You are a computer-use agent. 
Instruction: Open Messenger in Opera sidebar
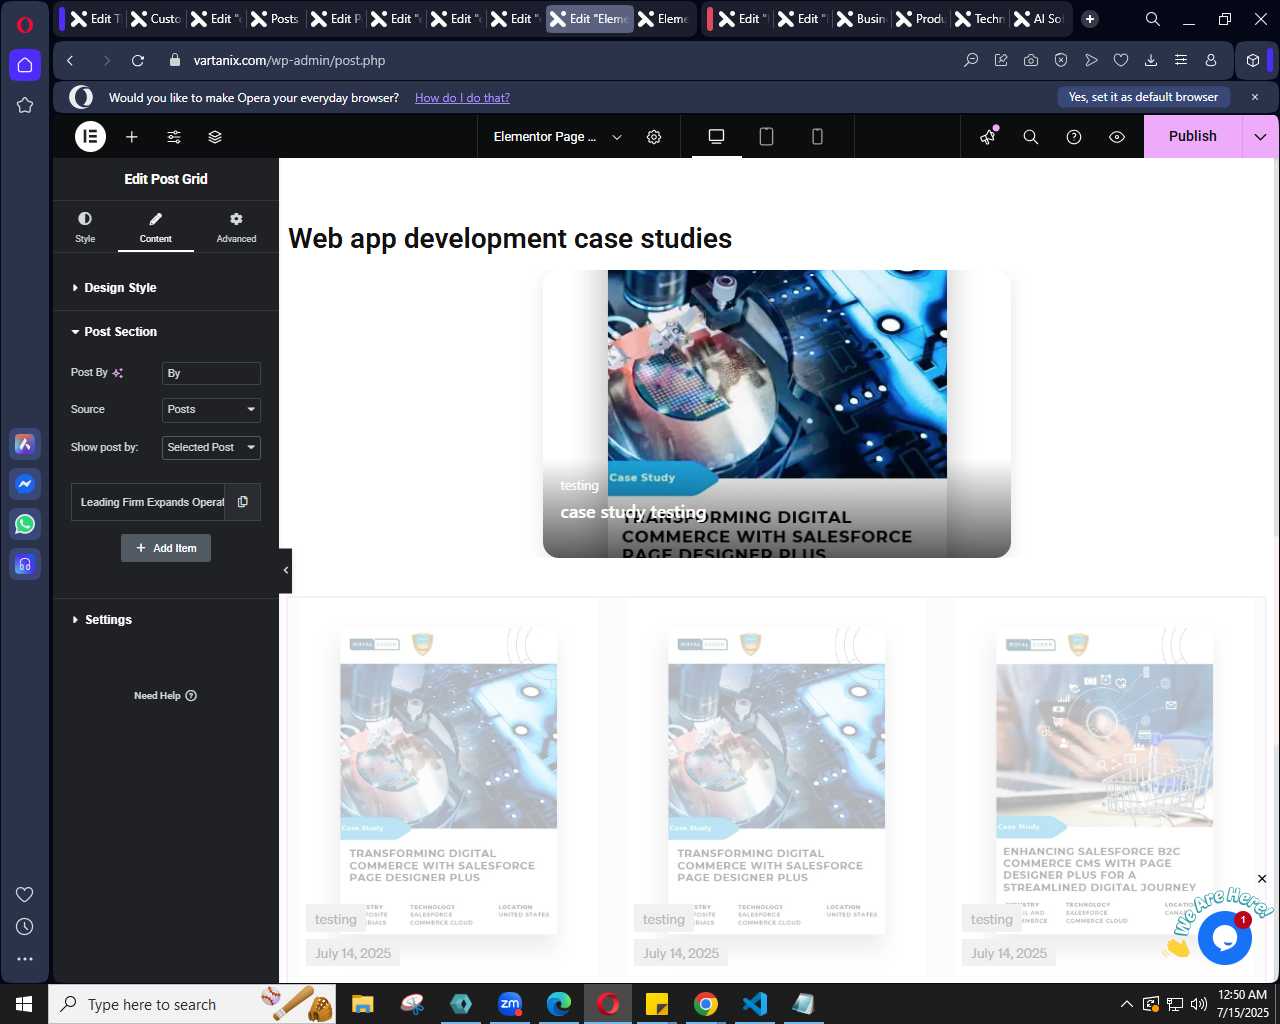(25, 484)
